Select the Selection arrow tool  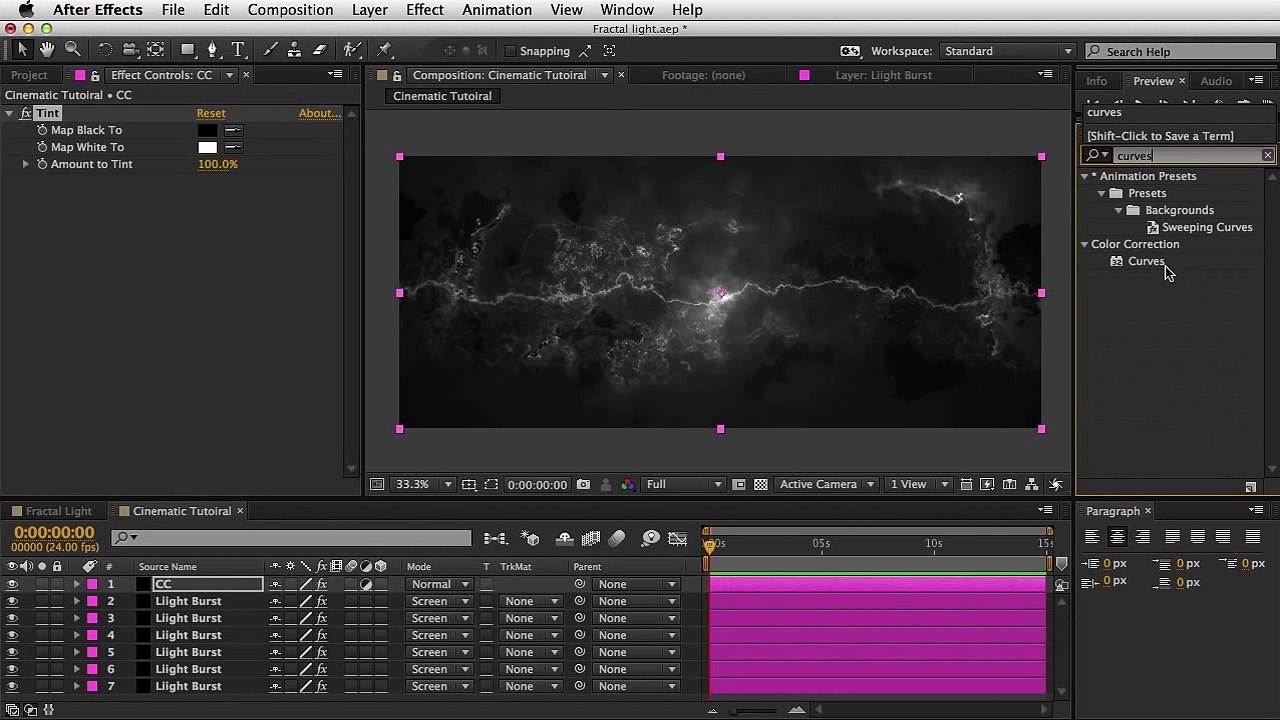(x=22, y=49)
